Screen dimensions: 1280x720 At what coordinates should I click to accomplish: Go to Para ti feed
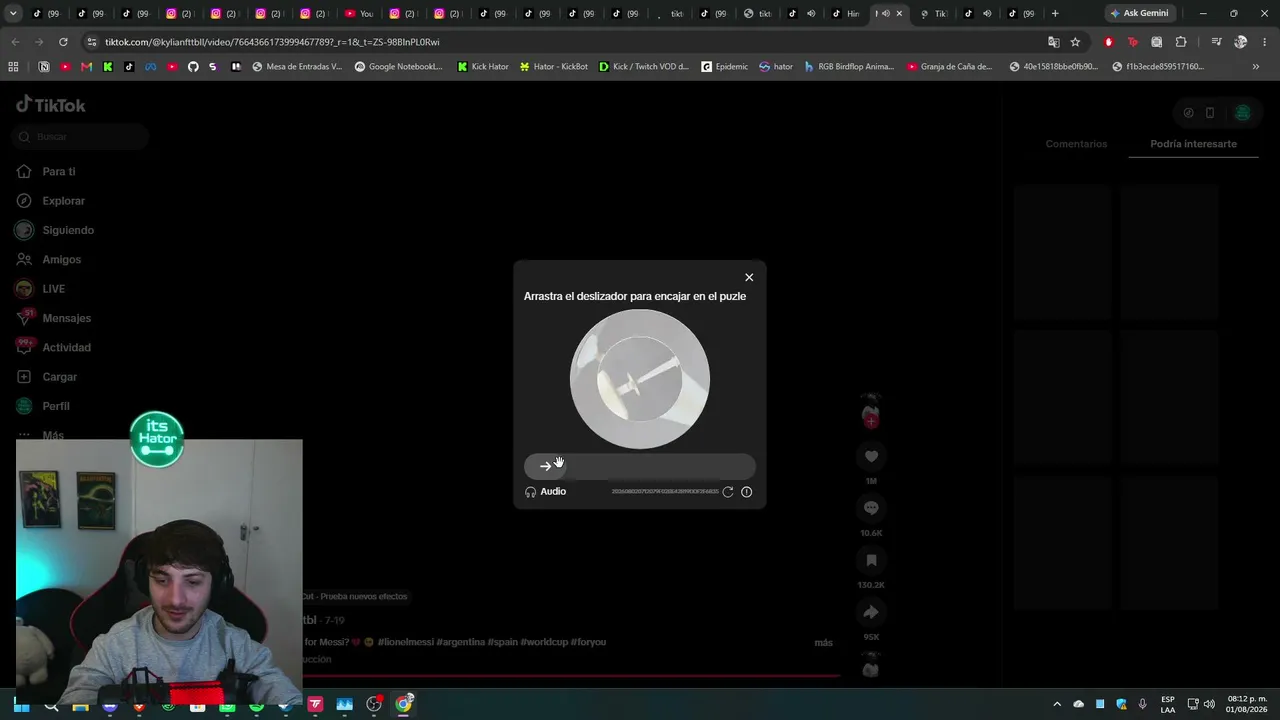[46, 172]
